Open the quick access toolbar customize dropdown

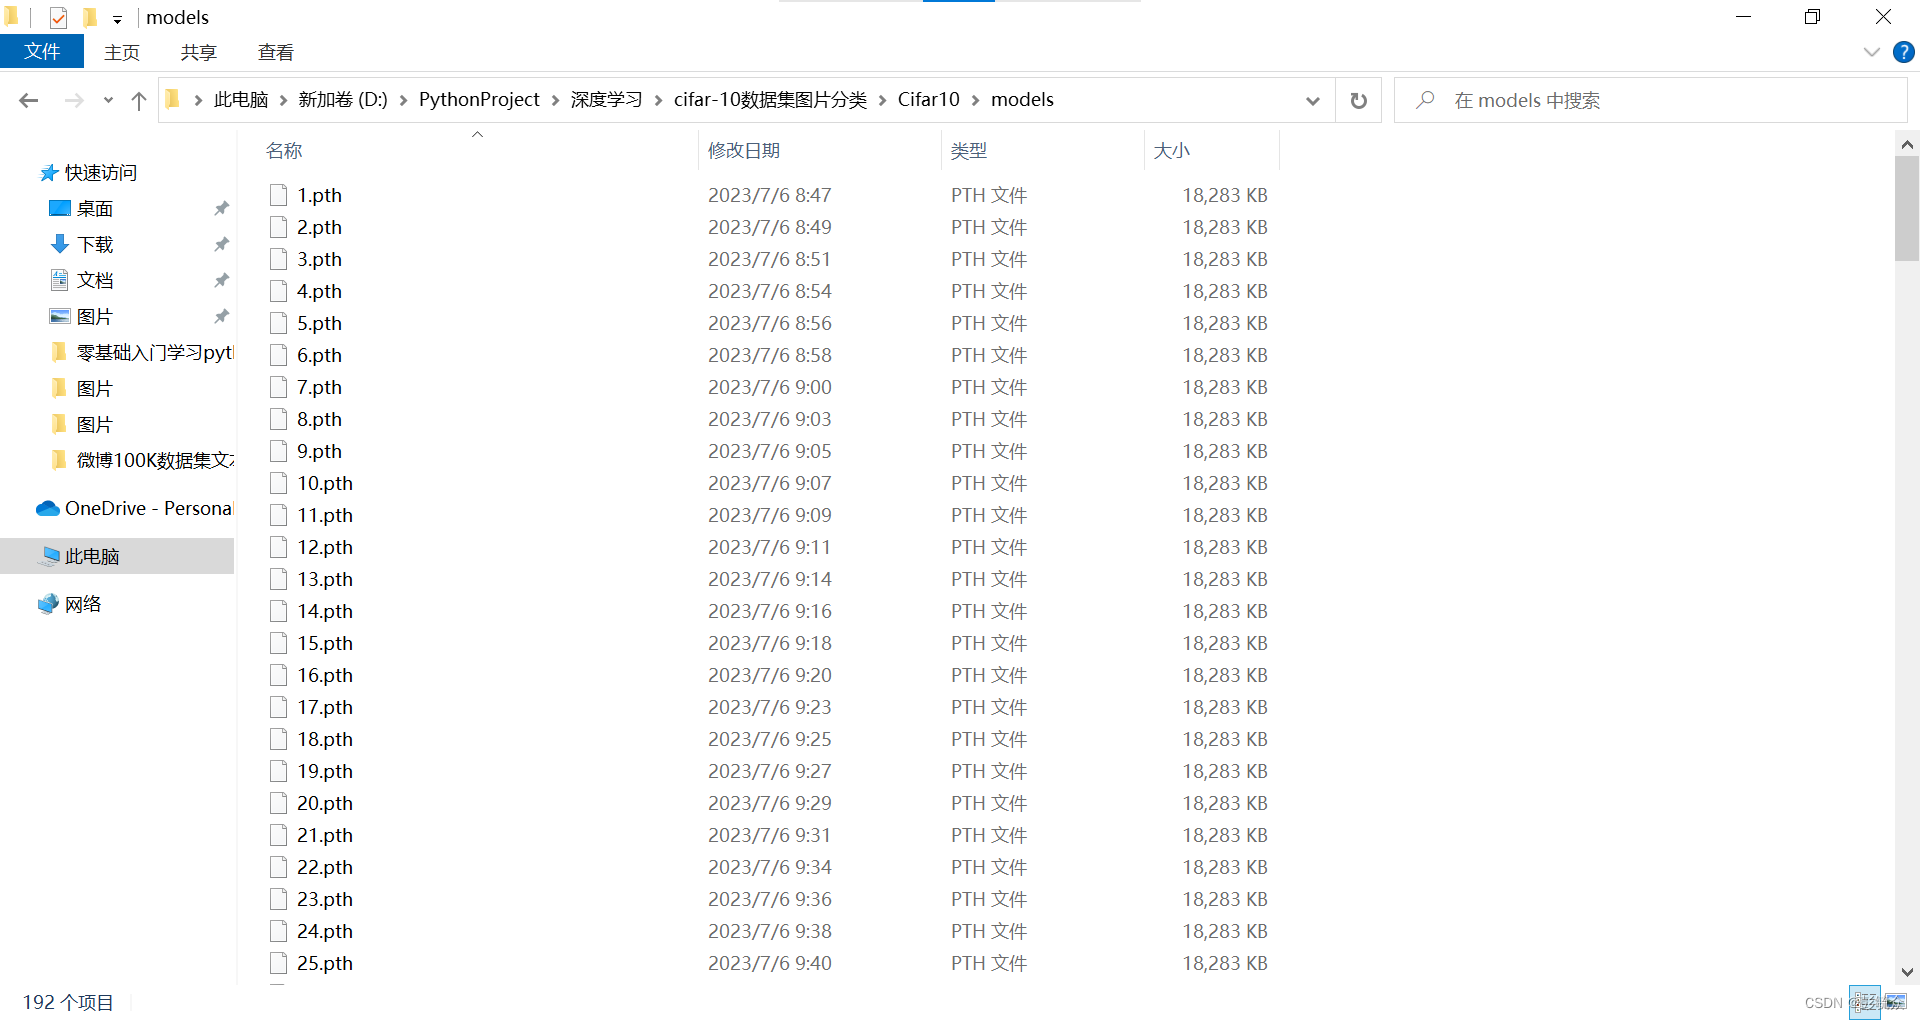(117, 18)
